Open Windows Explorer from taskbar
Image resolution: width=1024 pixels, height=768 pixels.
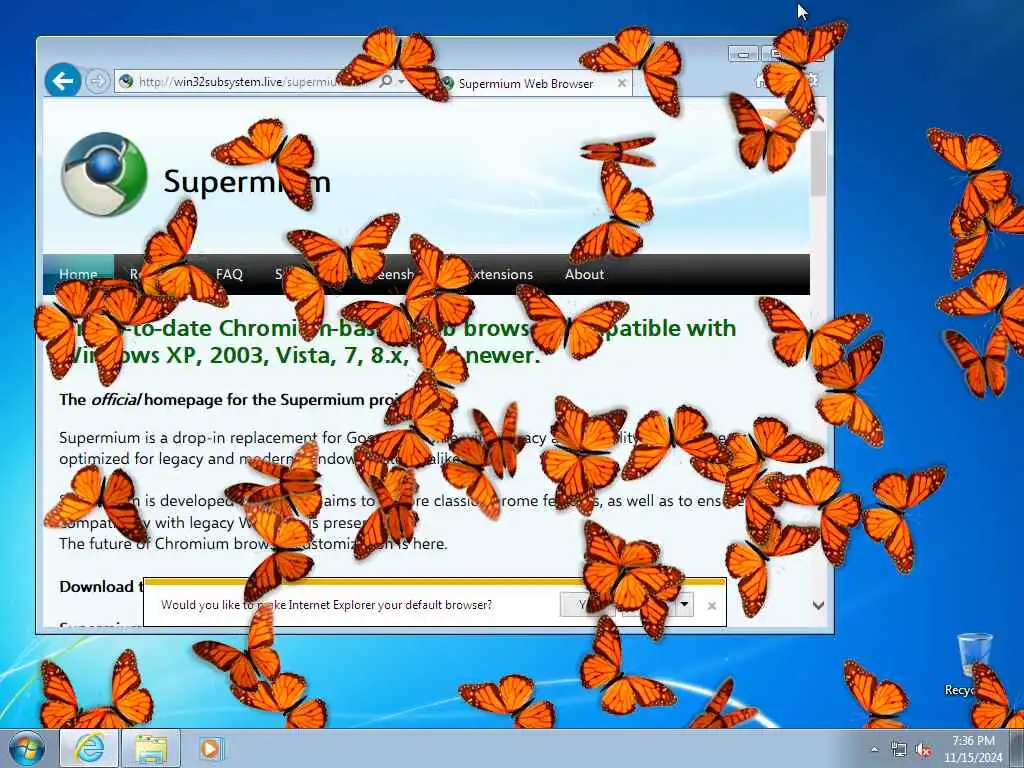click(x=151, y=748)
